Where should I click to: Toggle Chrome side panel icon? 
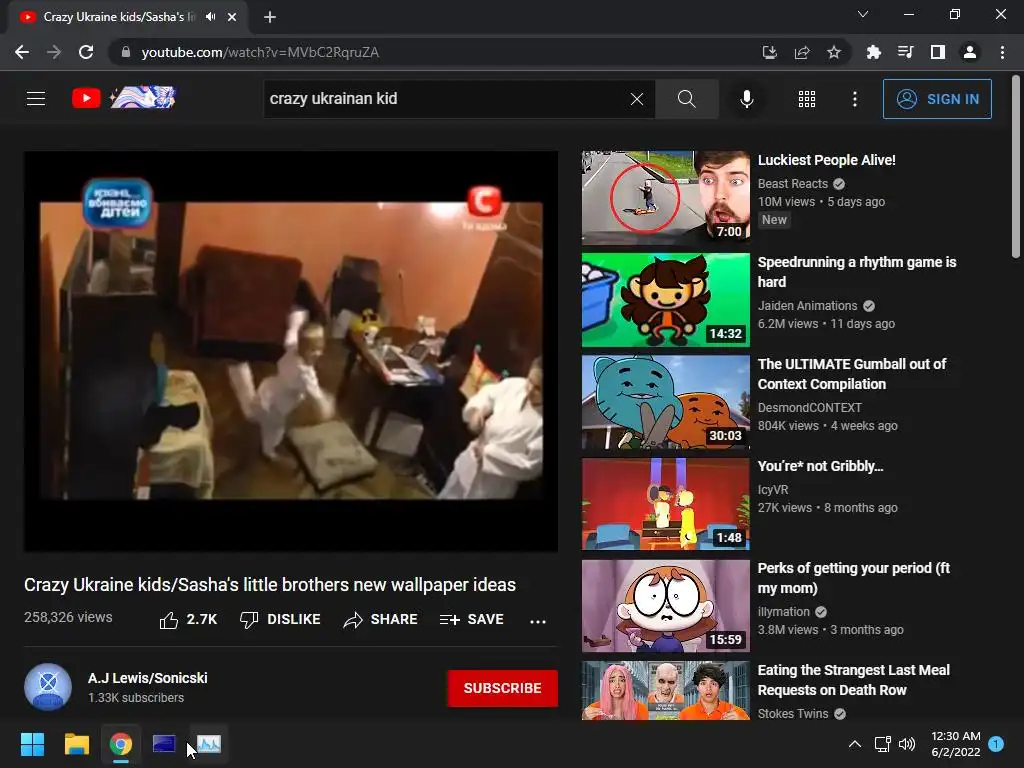pos(938,52)
